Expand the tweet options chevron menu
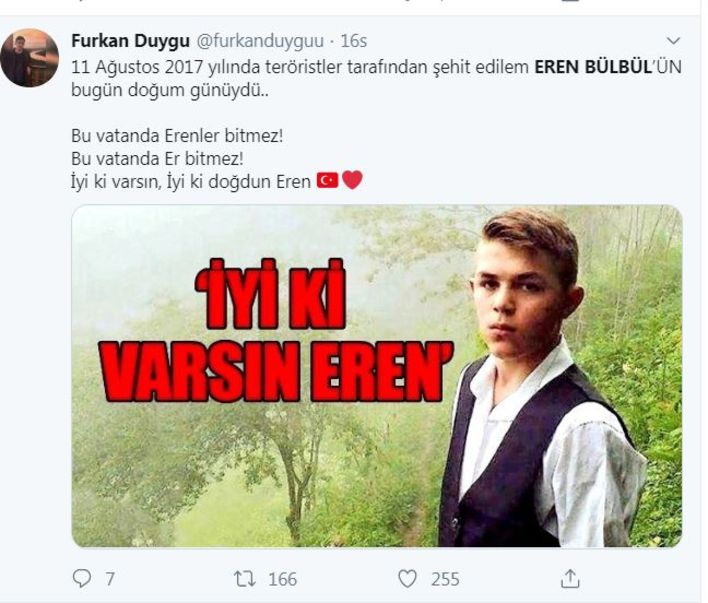This screenshot has width=708, height=603. (x=673, y=41)
